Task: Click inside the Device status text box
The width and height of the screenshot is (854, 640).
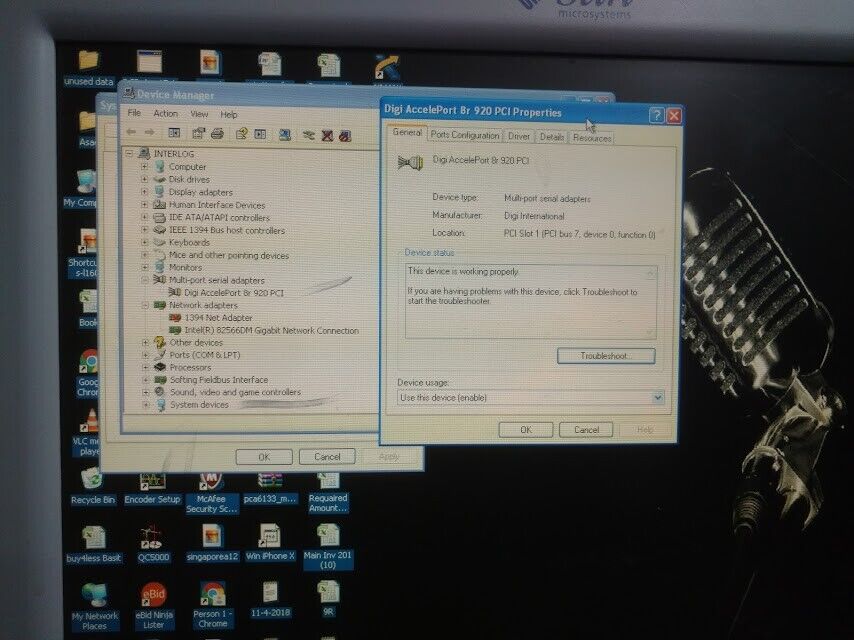Action: 530,301
